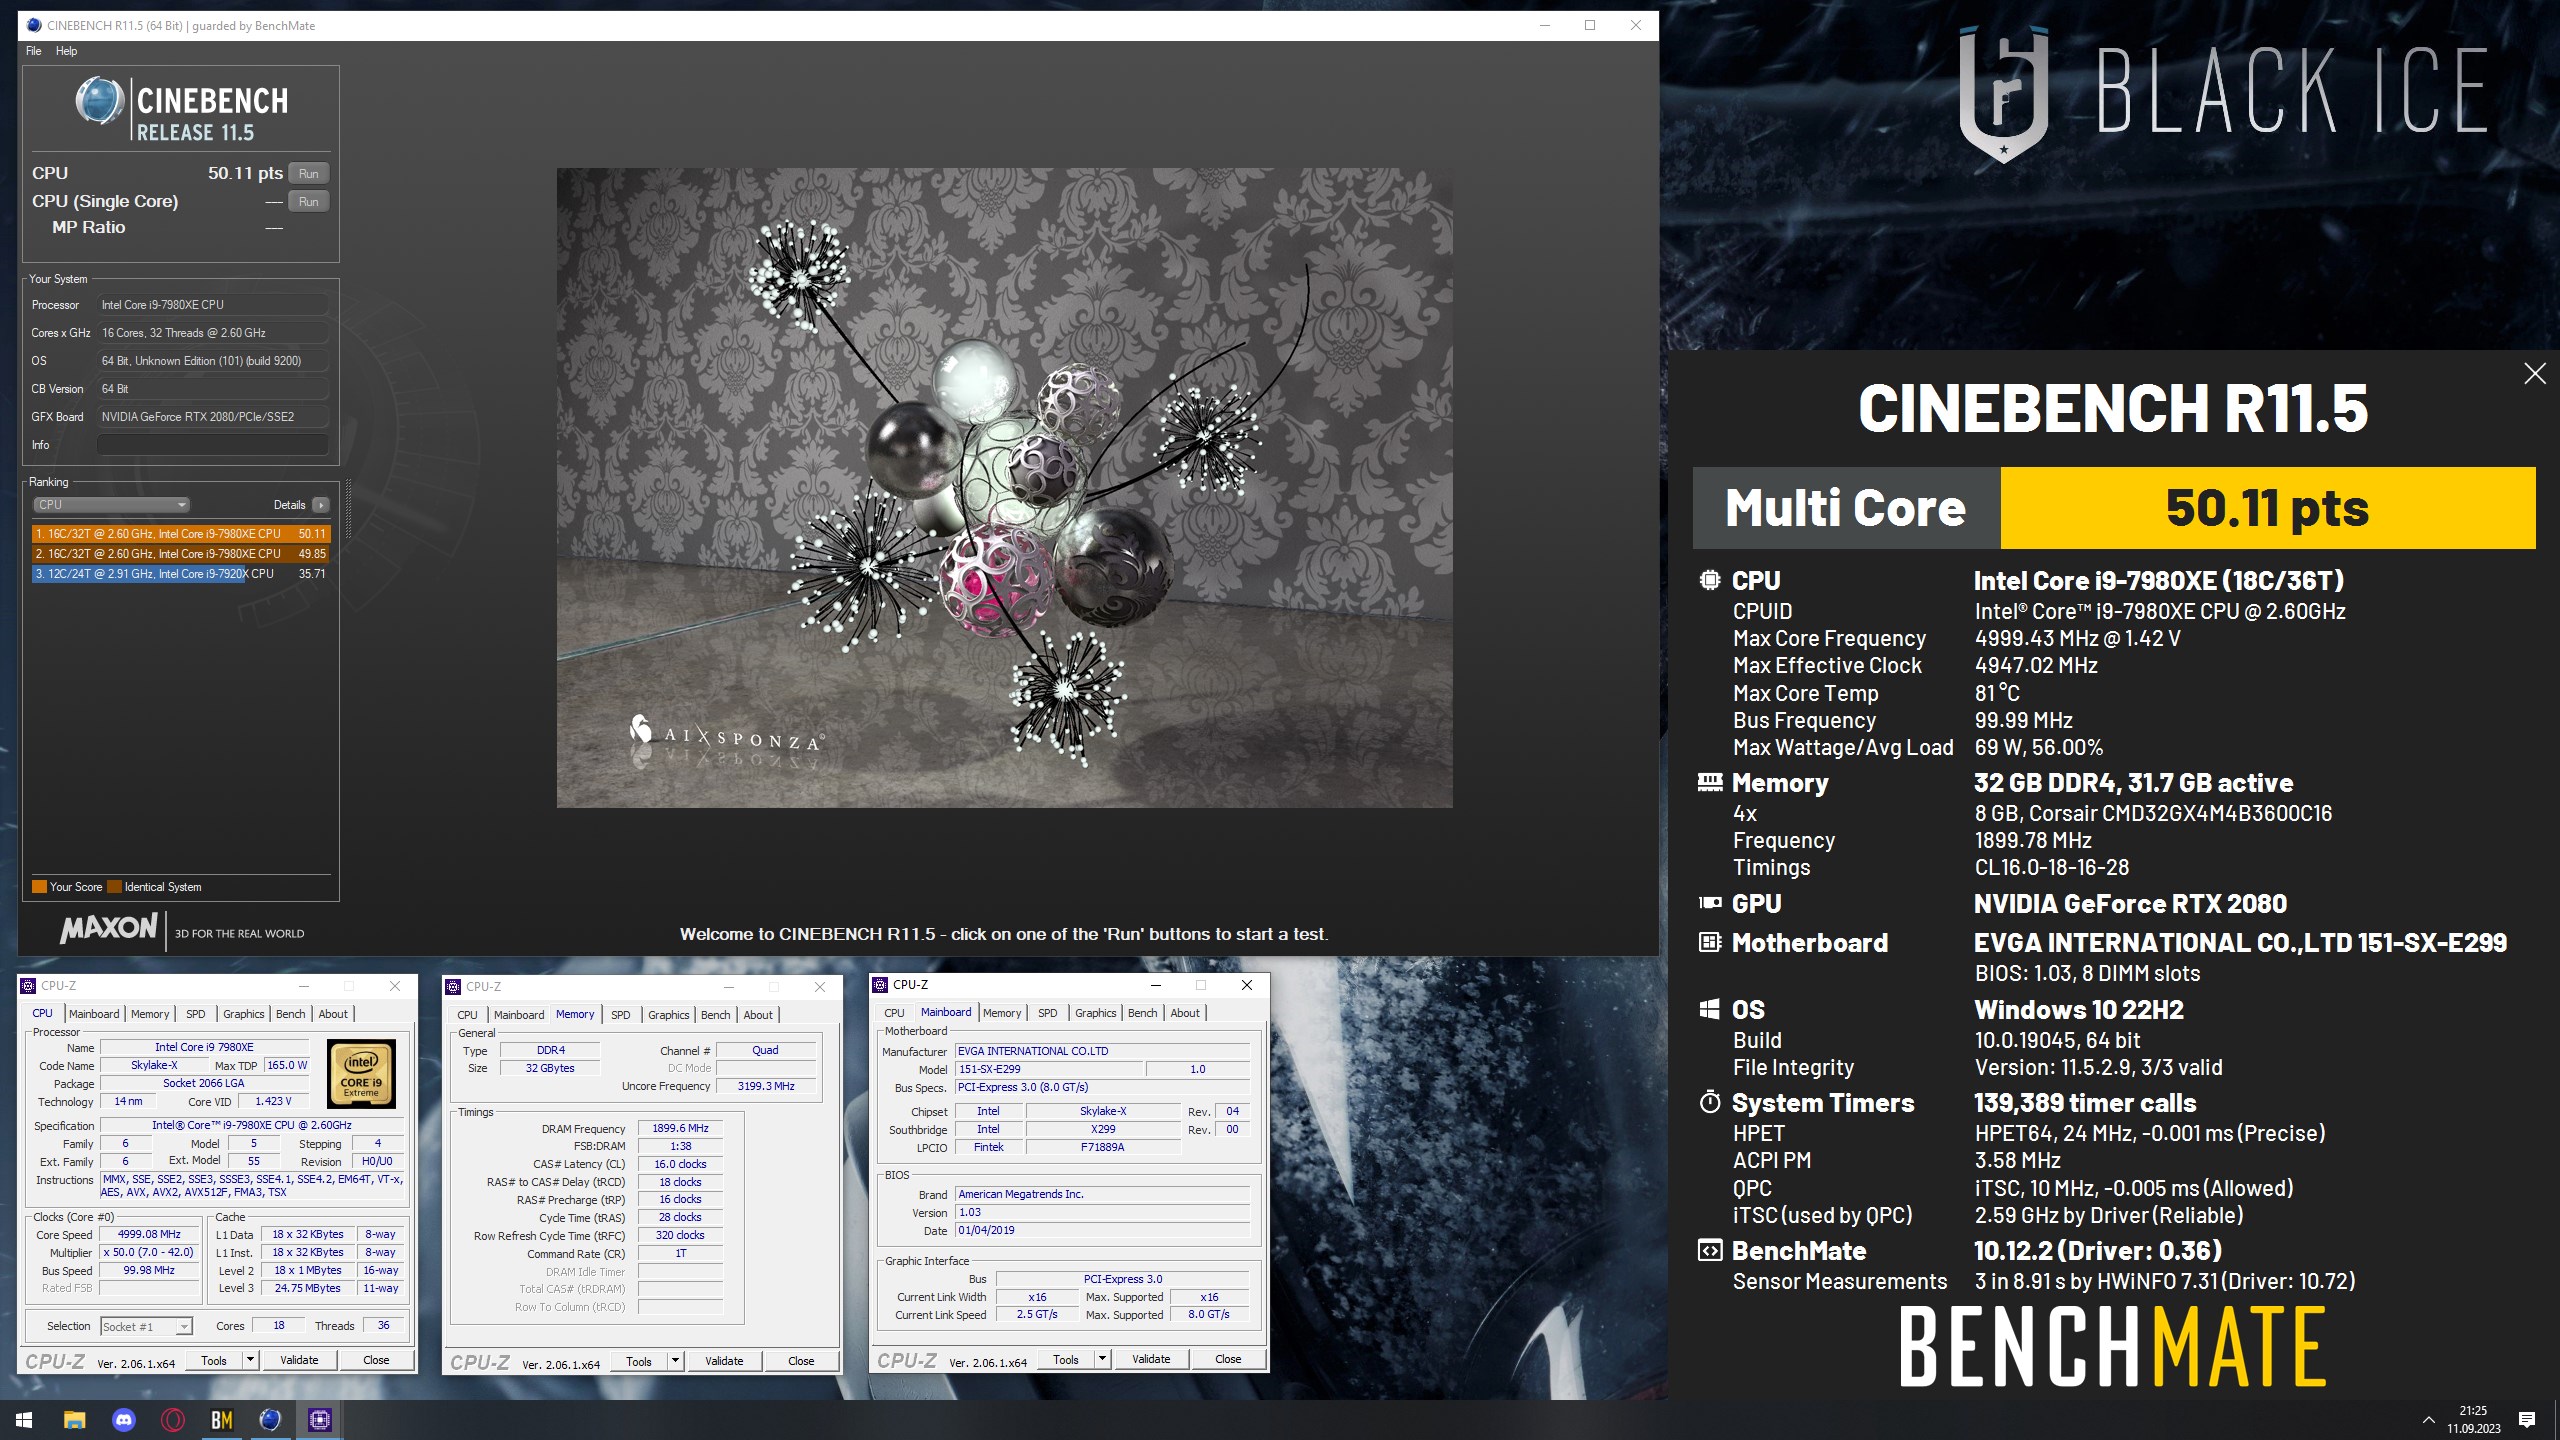Click the System Timers clock icon
Viewport: 2560px width, 1440px height.
1710,1102
